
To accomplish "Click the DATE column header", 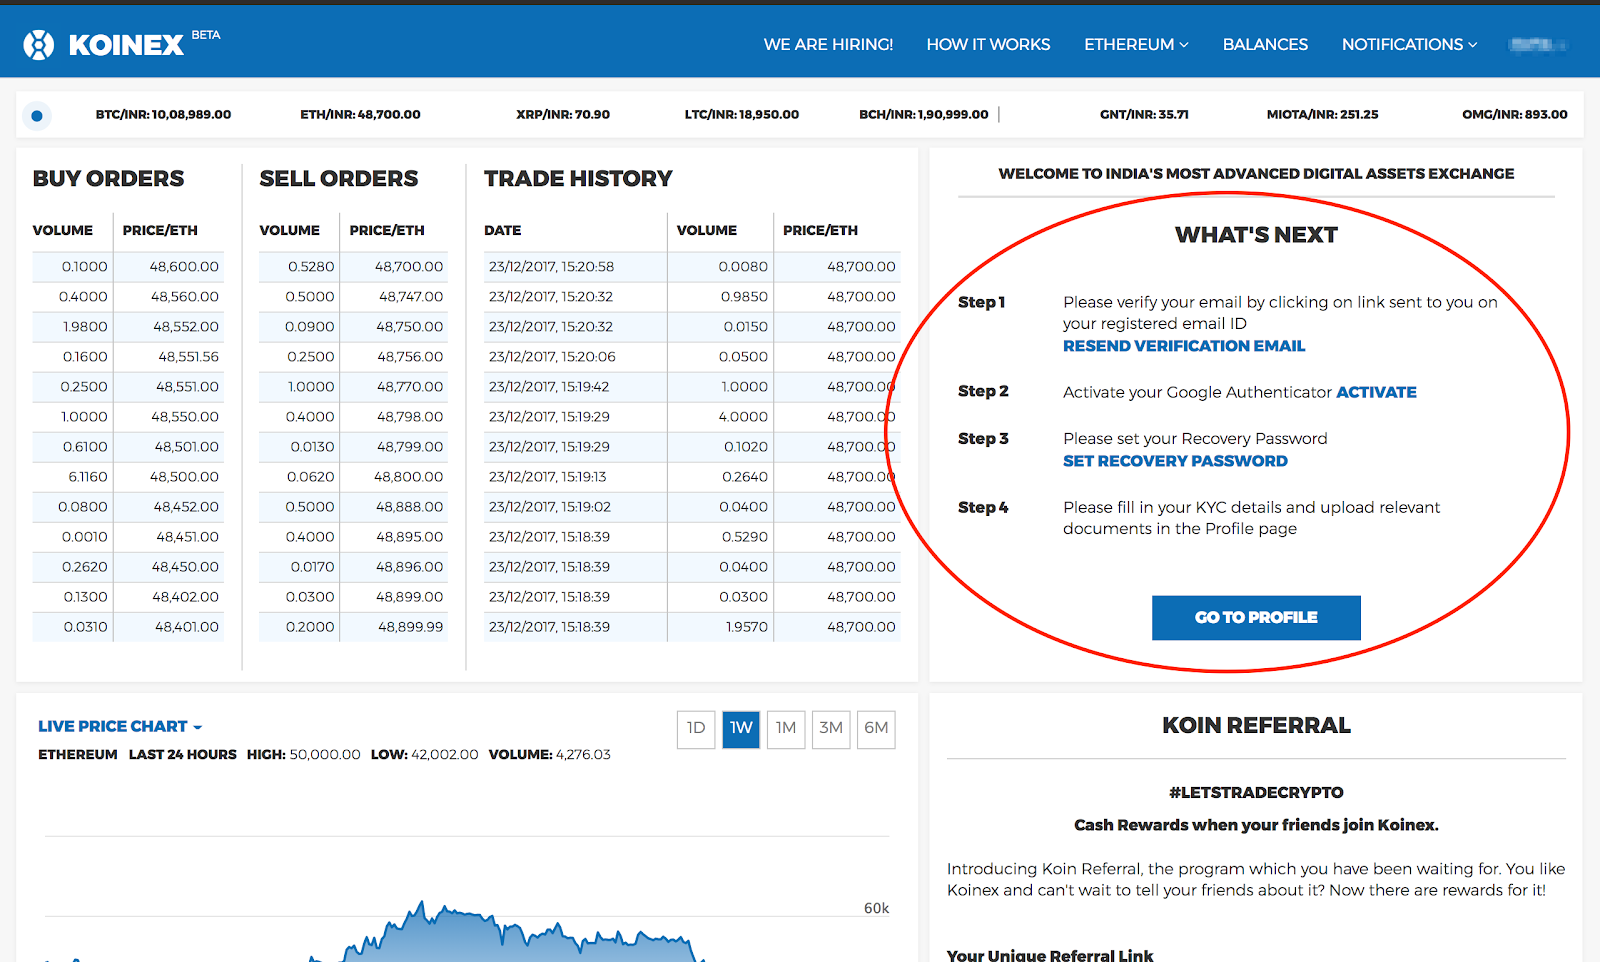I will (503, 230).
